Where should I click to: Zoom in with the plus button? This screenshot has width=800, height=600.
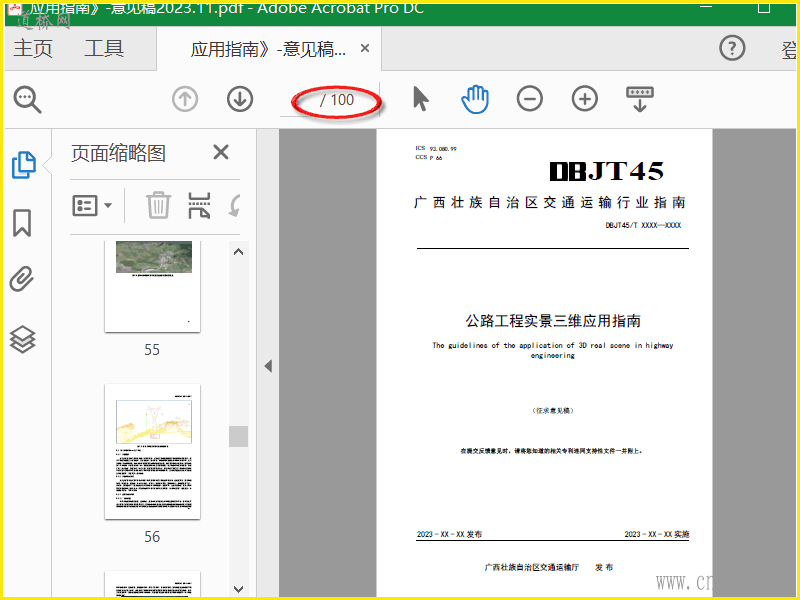click(x=585, y=99)
